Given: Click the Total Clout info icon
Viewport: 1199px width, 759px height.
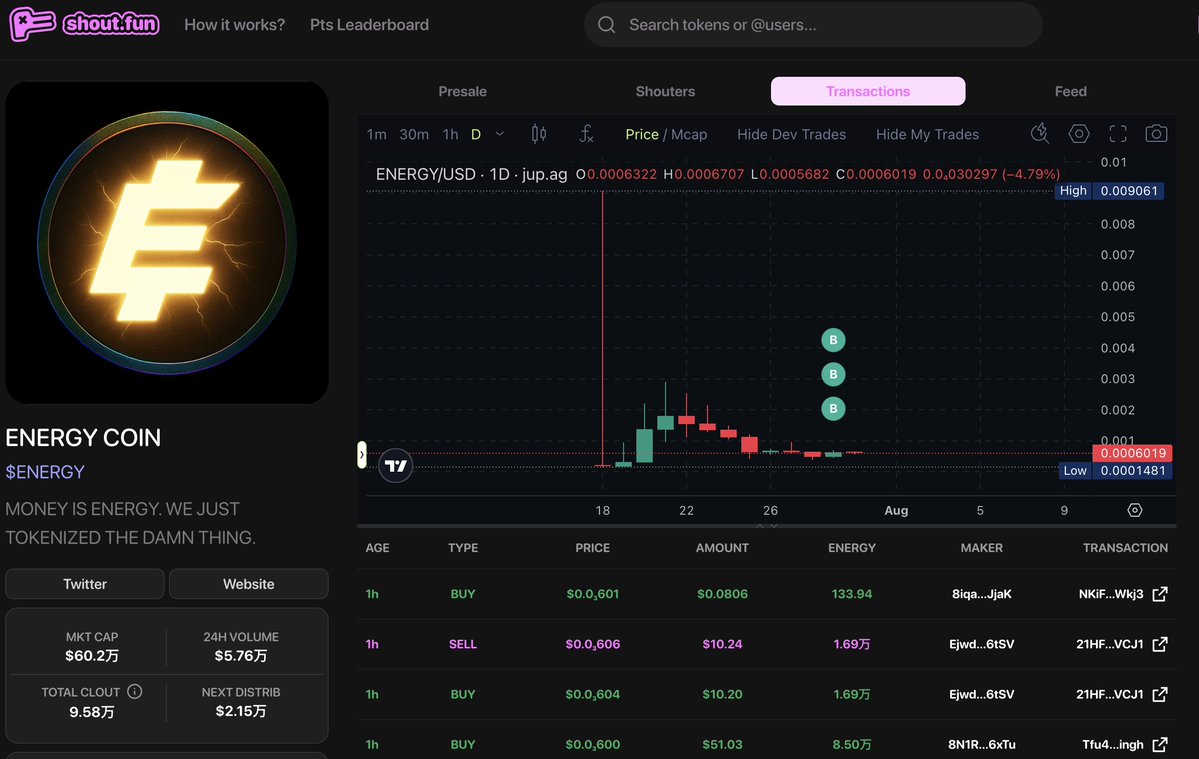Looking at the screenshot, I should [x=135, y=692].
